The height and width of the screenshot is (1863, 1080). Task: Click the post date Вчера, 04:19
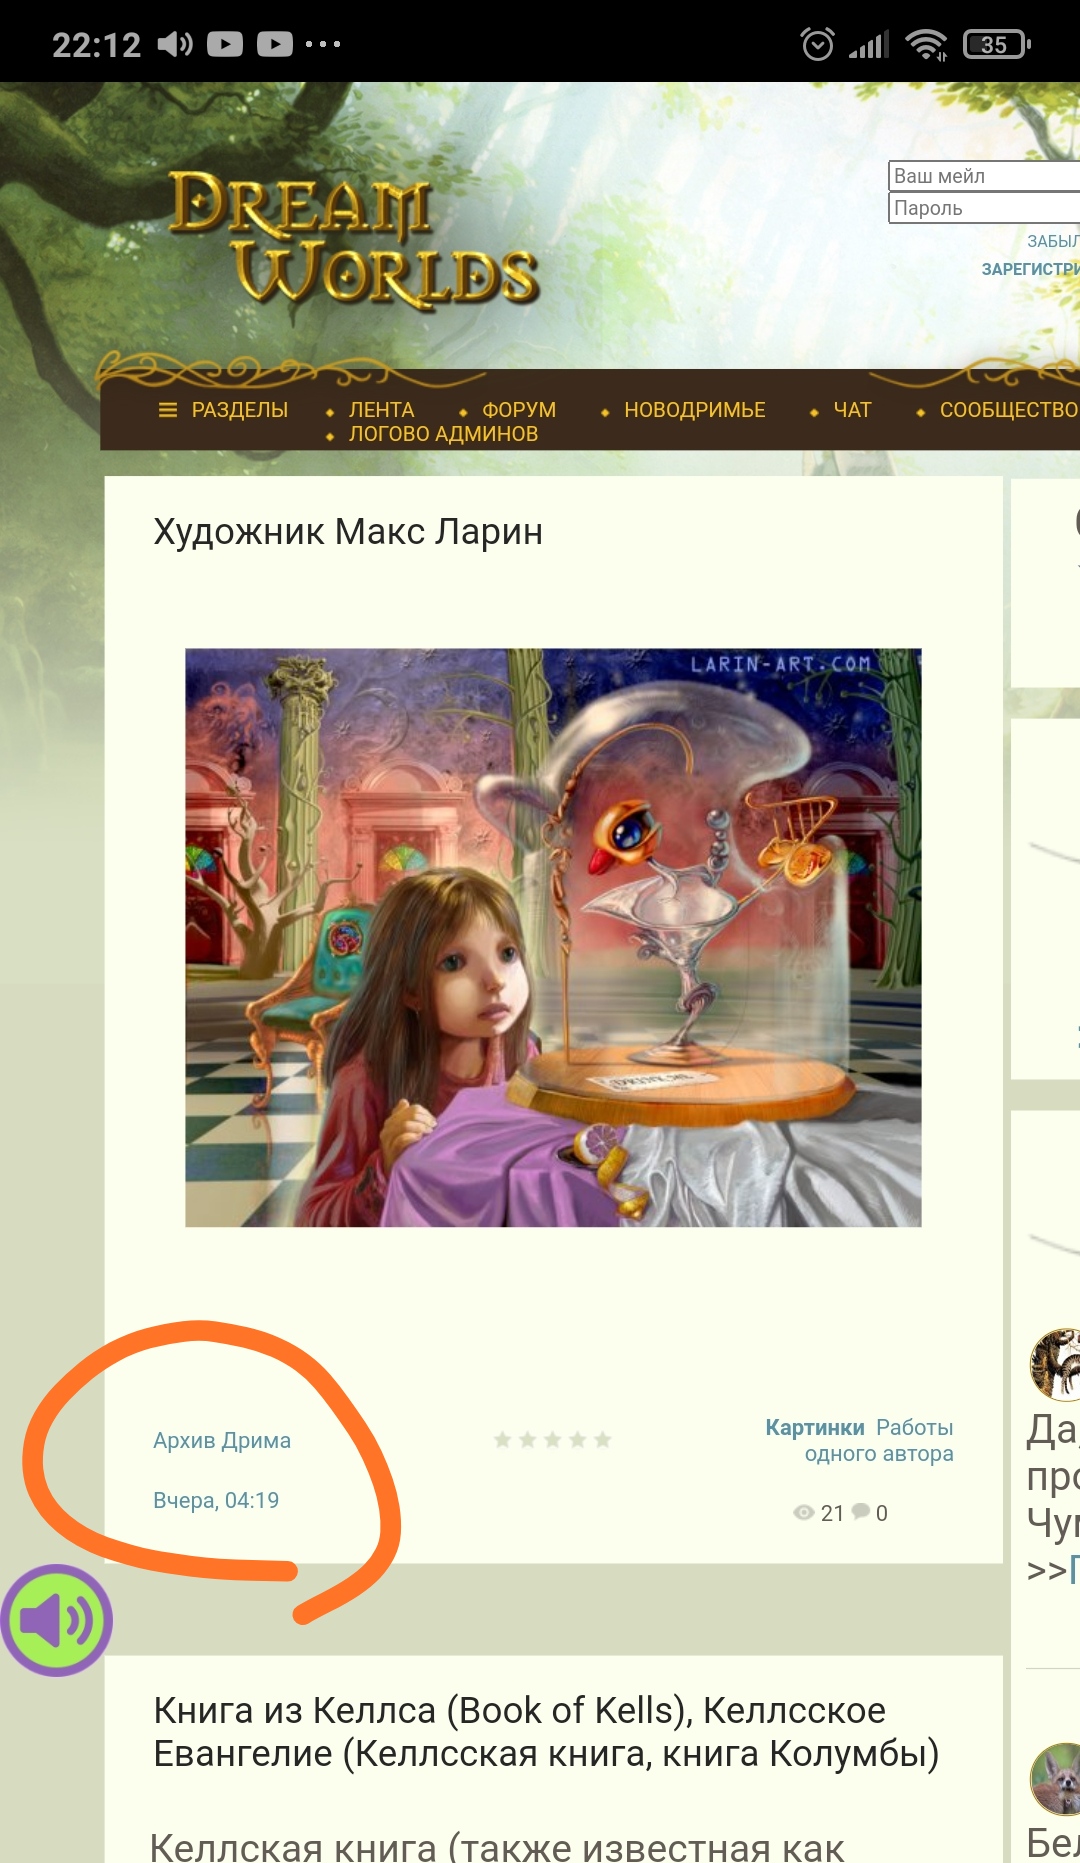point(216,1501)
